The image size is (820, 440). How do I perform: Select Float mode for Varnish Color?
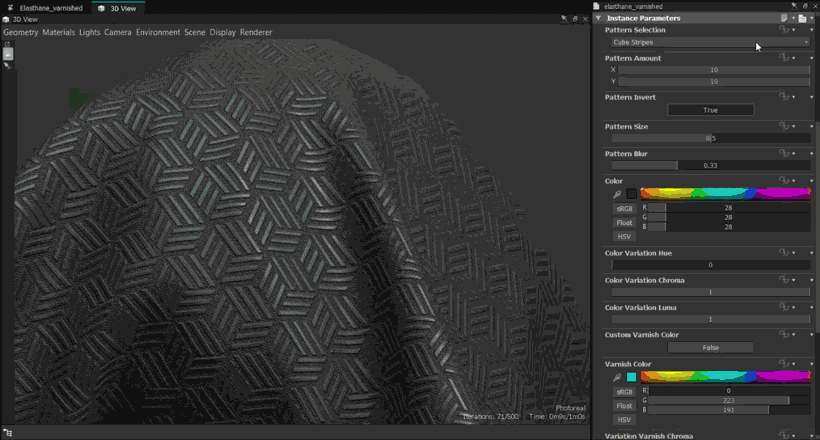pyautogui.click(x=624, y=406)
